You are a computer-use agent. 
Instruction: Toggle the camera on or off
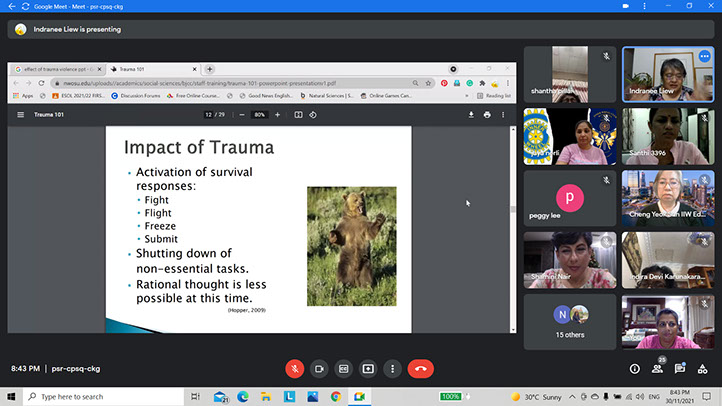pyautogui.click(x=319, y=368)
